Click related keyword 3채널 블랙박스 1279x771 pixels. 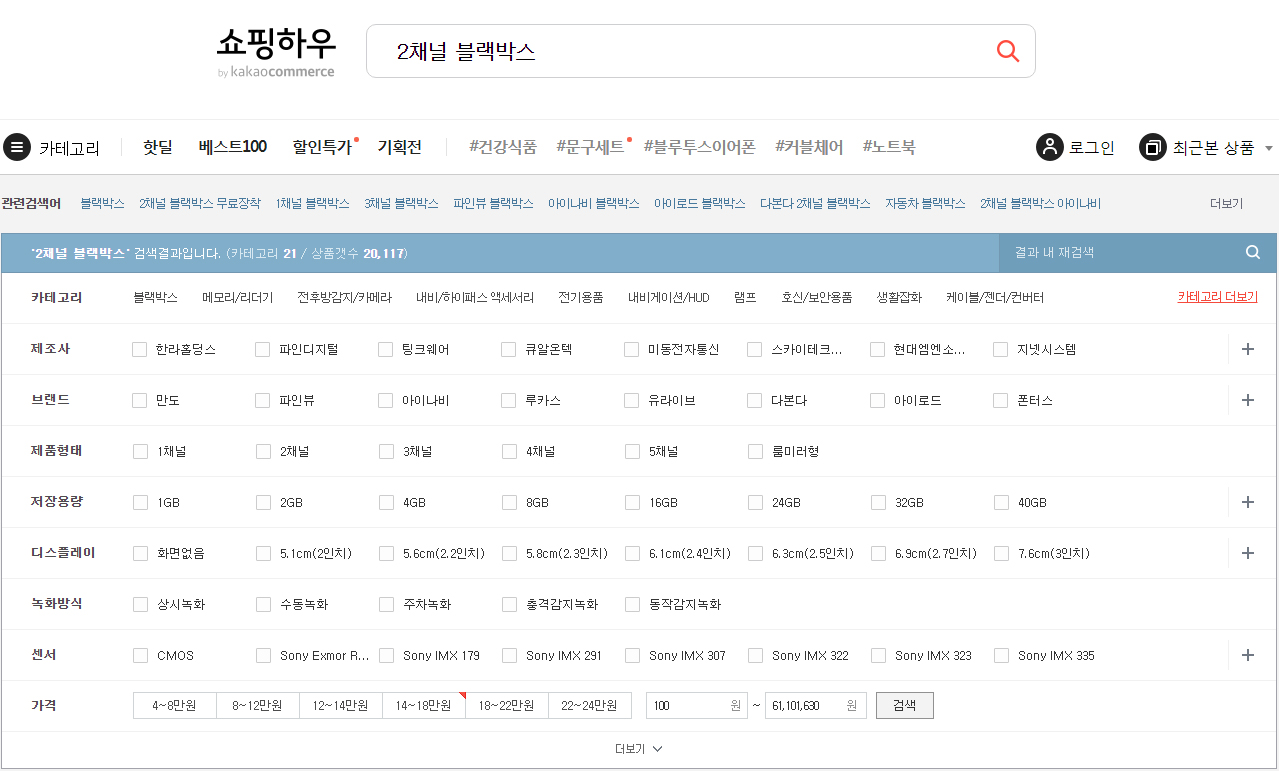pyautogui.click(x=401, y=203)
